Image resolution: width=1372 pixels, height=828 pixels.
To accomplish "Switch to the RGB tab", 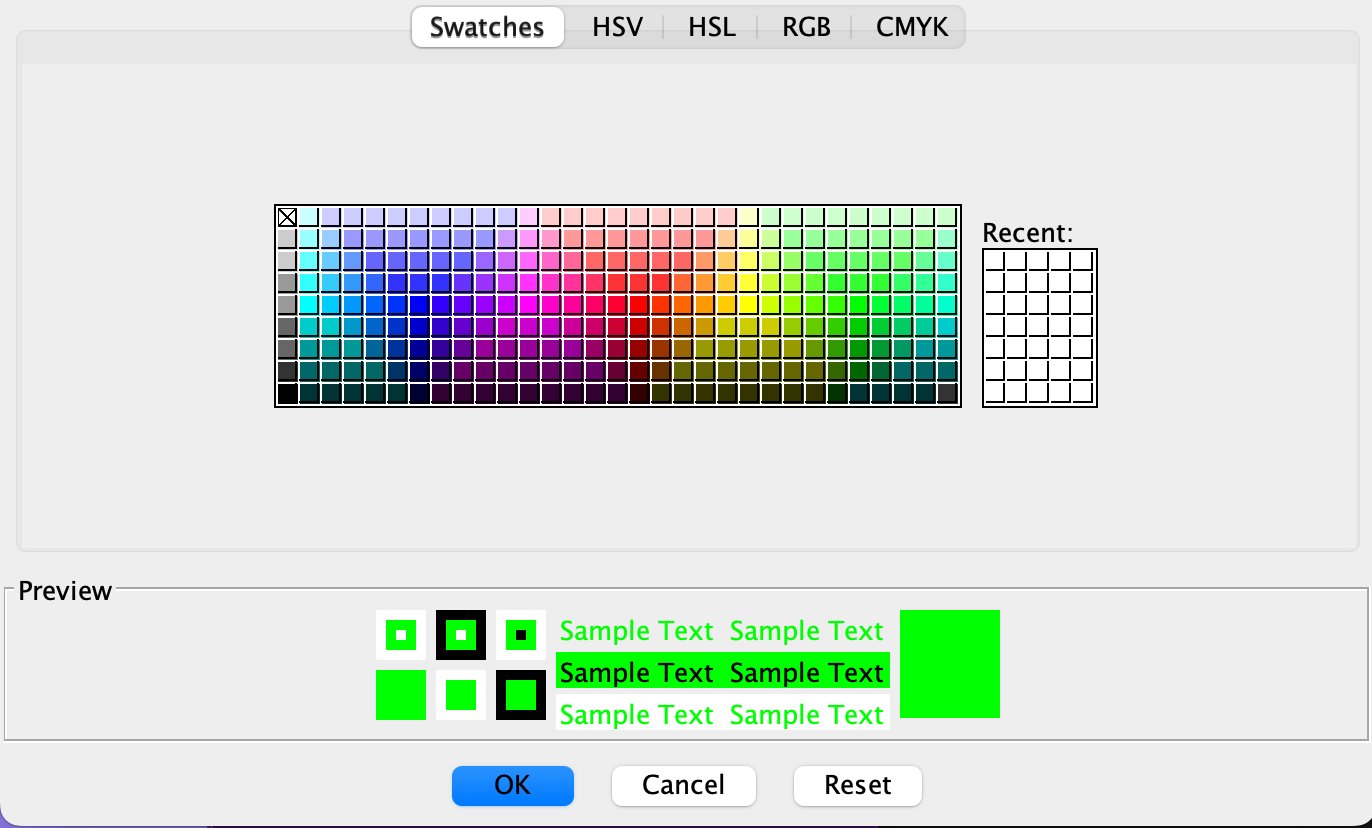I will (x=805, y=27).
